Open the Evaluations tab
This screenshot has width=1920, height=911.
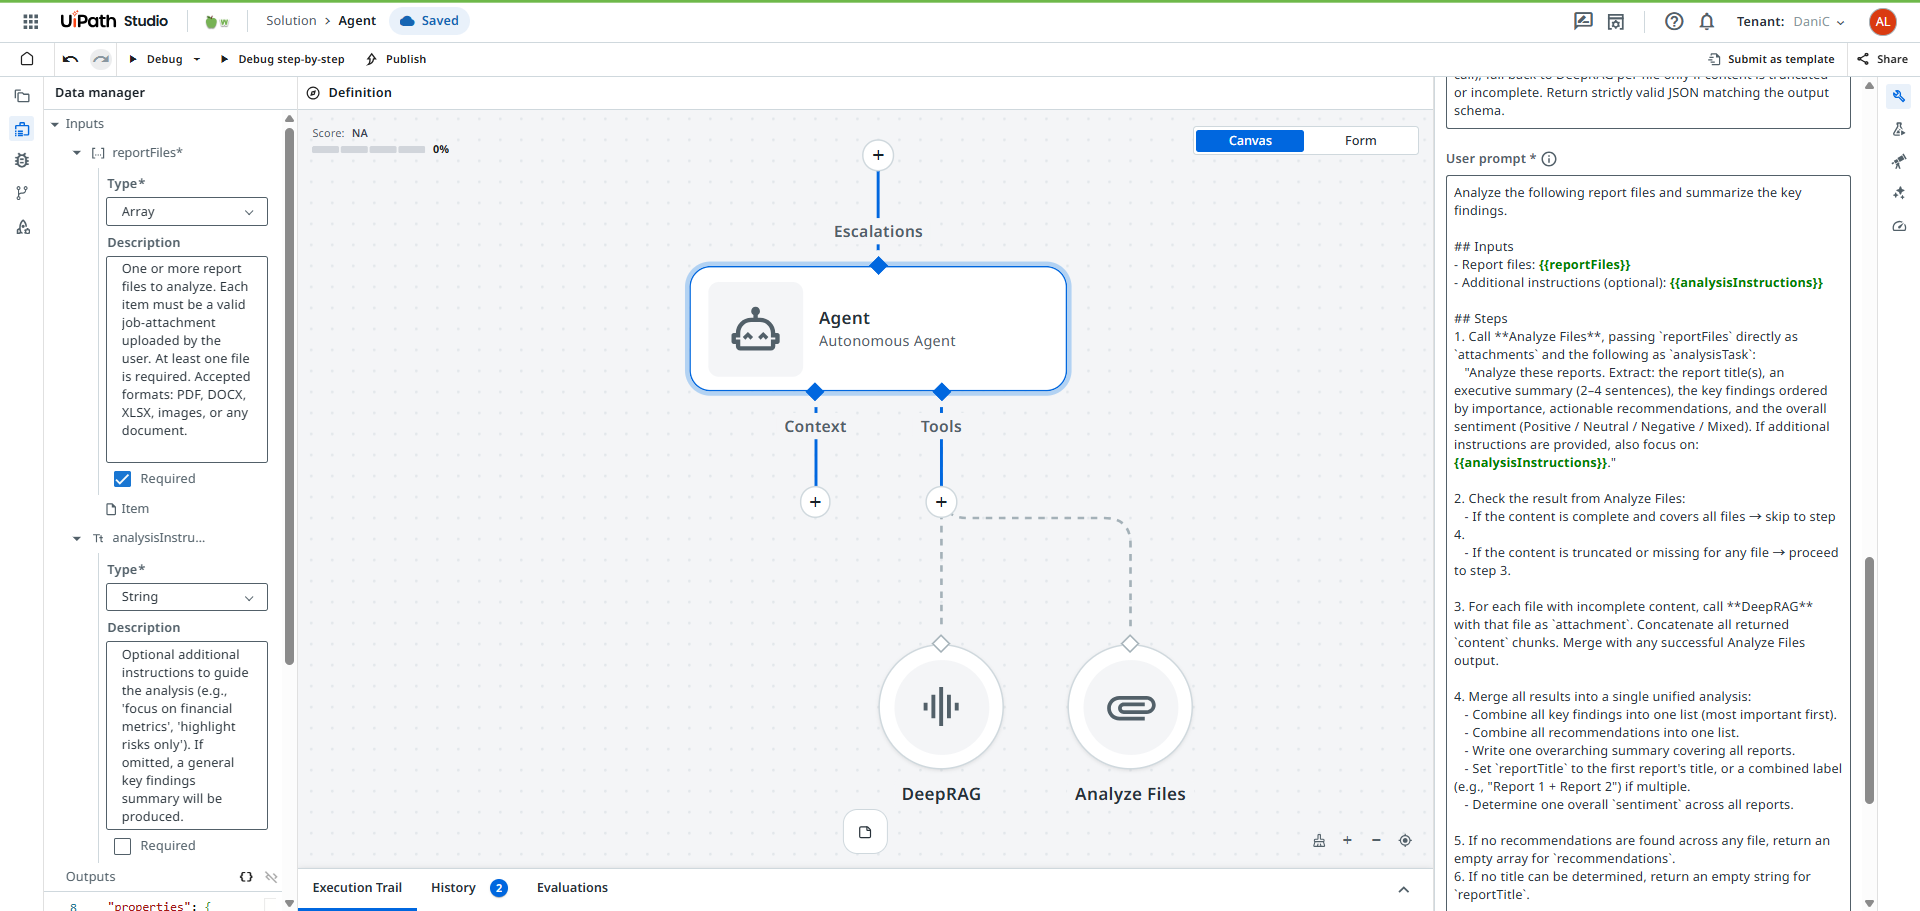pyautogui.click(x=572, y=888)
